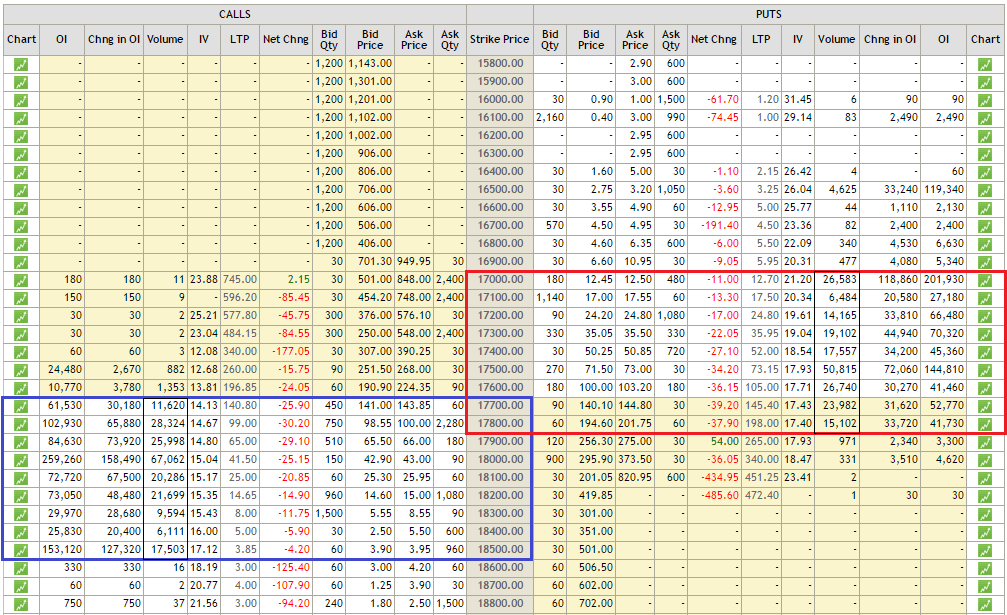Open puts chart icon for 18800.00 strike
1007x615 pixels.
coord(985,603)
